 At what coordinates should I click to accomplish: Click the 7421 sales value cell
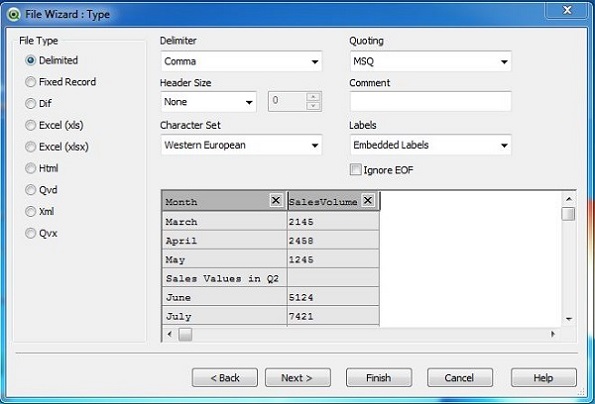click(x=333, y=316)
